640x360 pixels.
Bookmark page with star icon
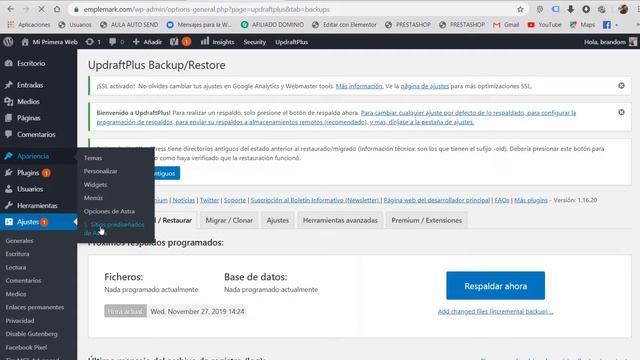pyautogui.click(x=520, y=9)
